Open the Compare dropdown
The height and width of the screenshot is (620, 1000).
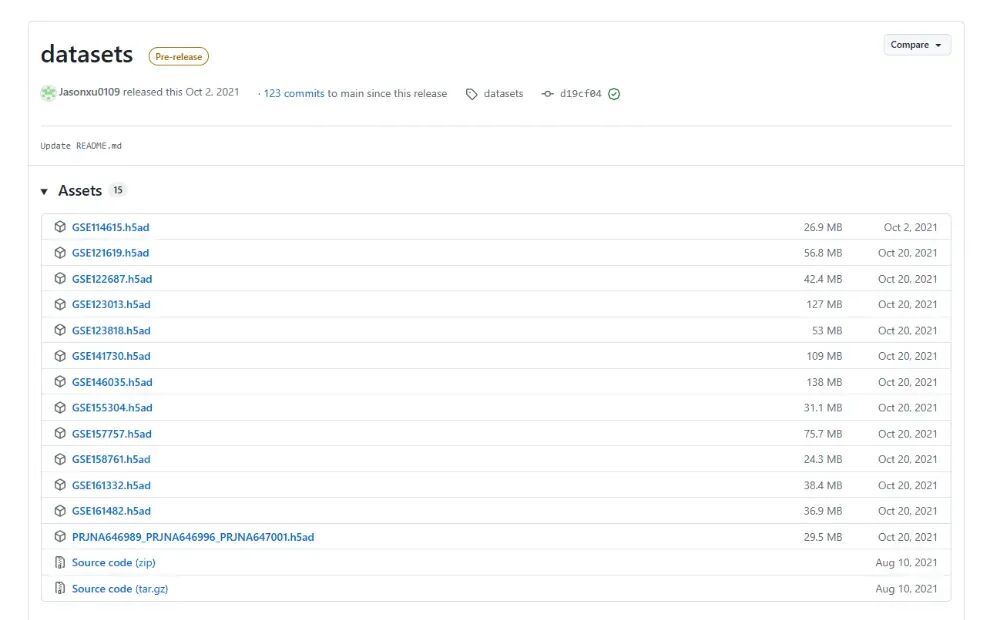[x=916, y=45]
